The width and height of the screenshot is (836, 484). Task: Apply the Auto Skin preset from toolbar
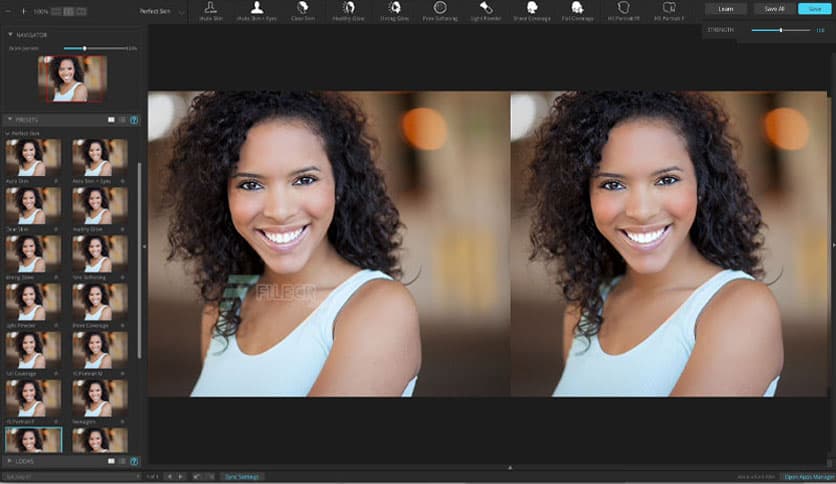[210, 10]
